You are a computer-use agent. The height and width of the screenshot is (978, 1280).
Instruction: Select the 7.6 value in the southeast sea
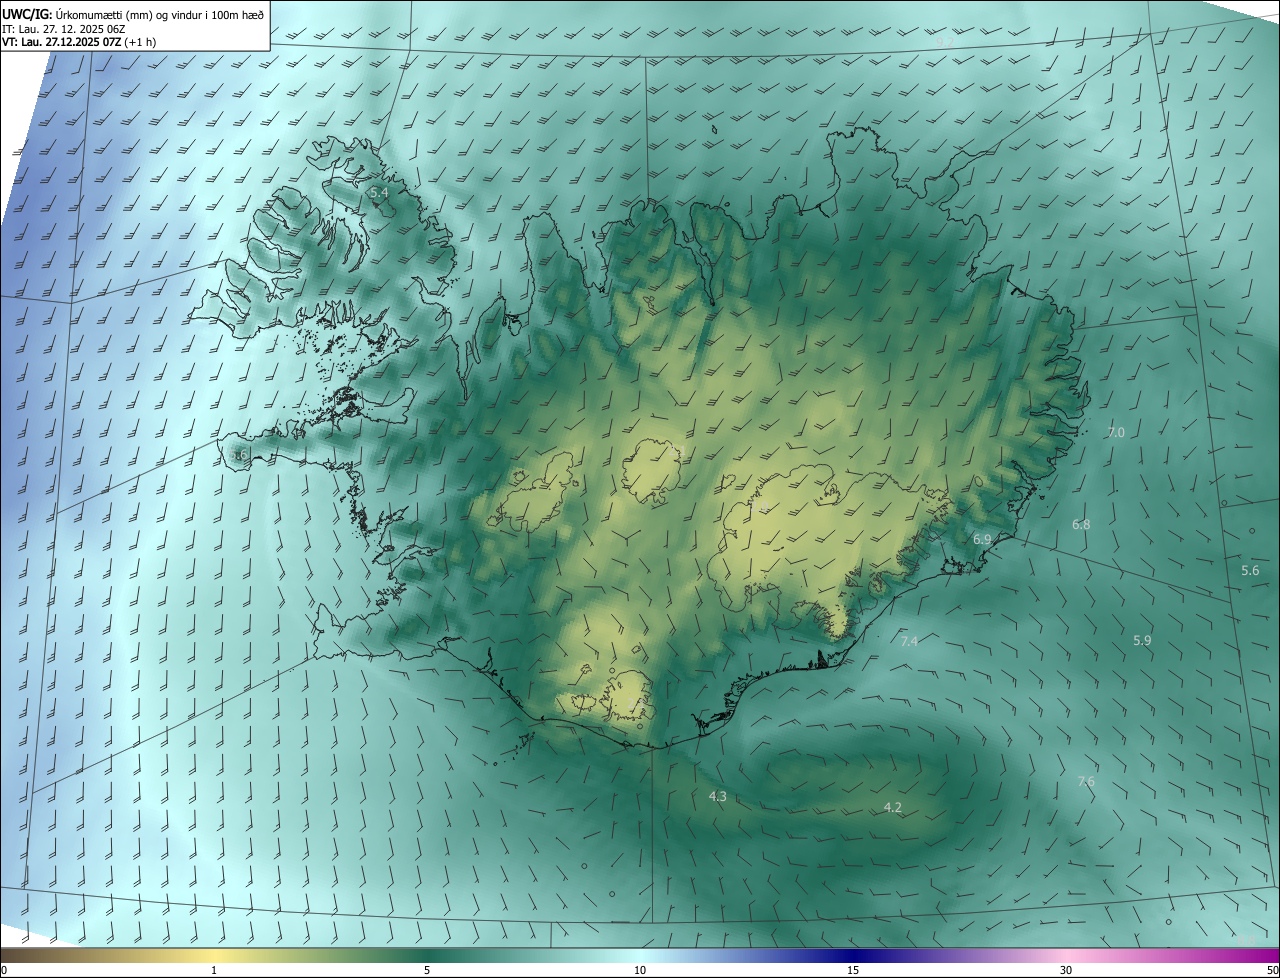[1086, 781]
